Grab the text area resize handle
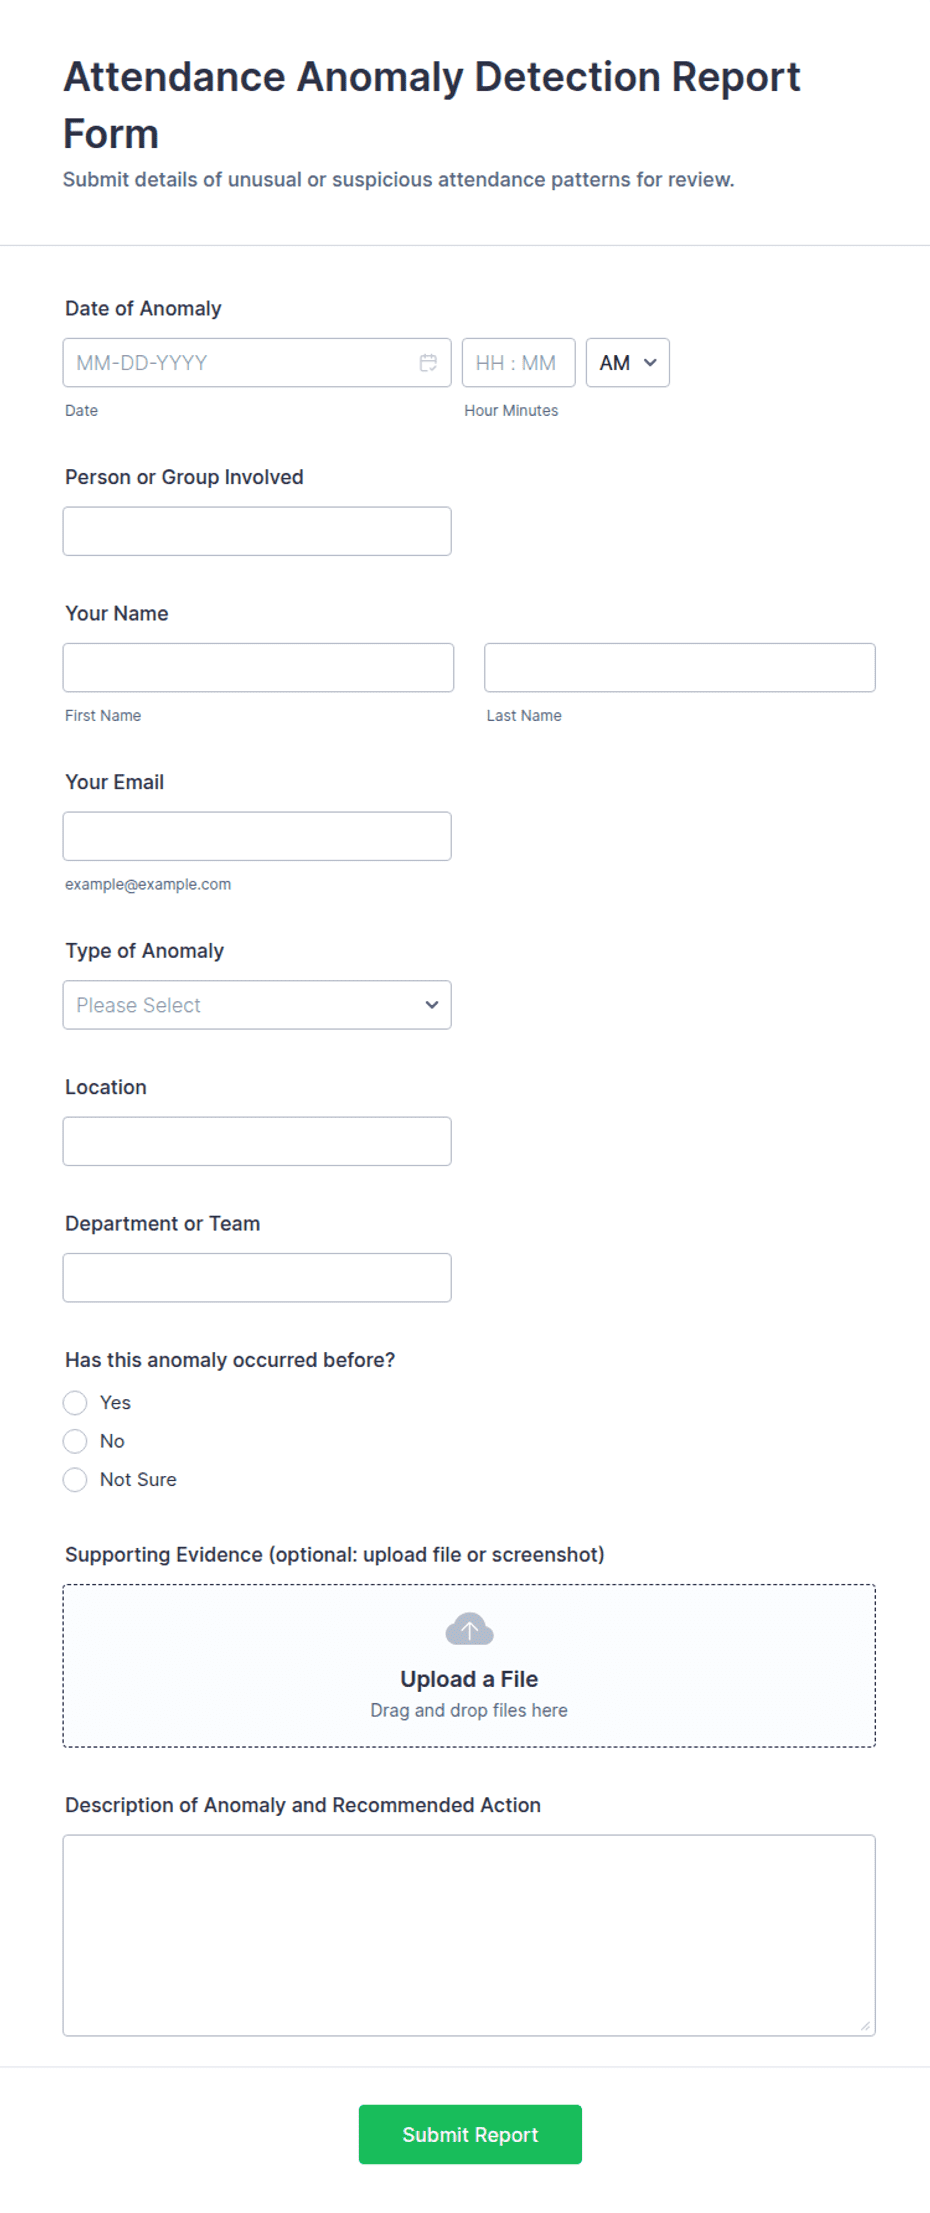The width and height of the screenshot is (930, 2213). [x=866, y=2026]
